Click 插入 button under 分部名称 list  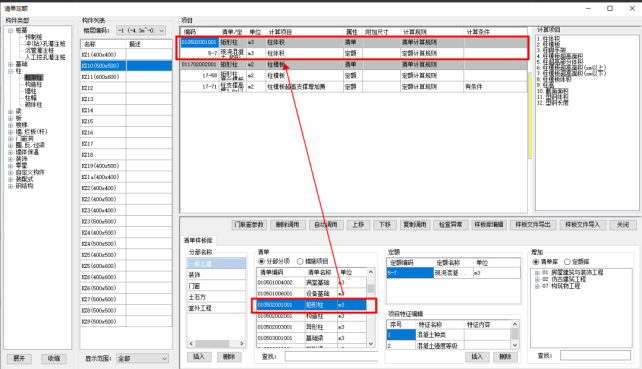coord(199,357)
